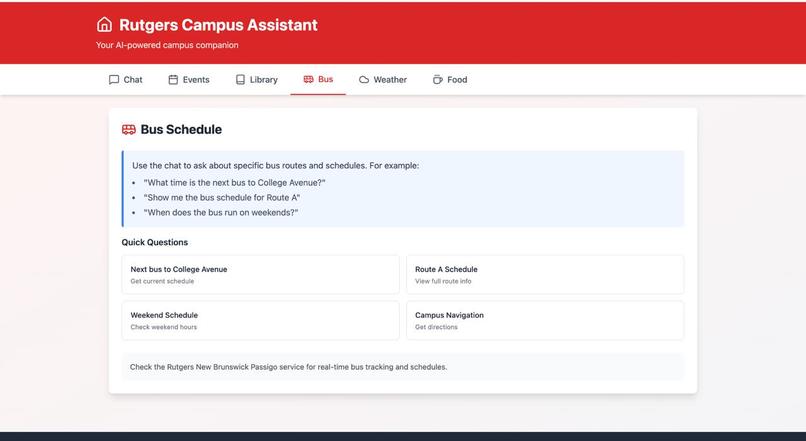Click the bus icon in the Bus tab

[x=308, y=79]
